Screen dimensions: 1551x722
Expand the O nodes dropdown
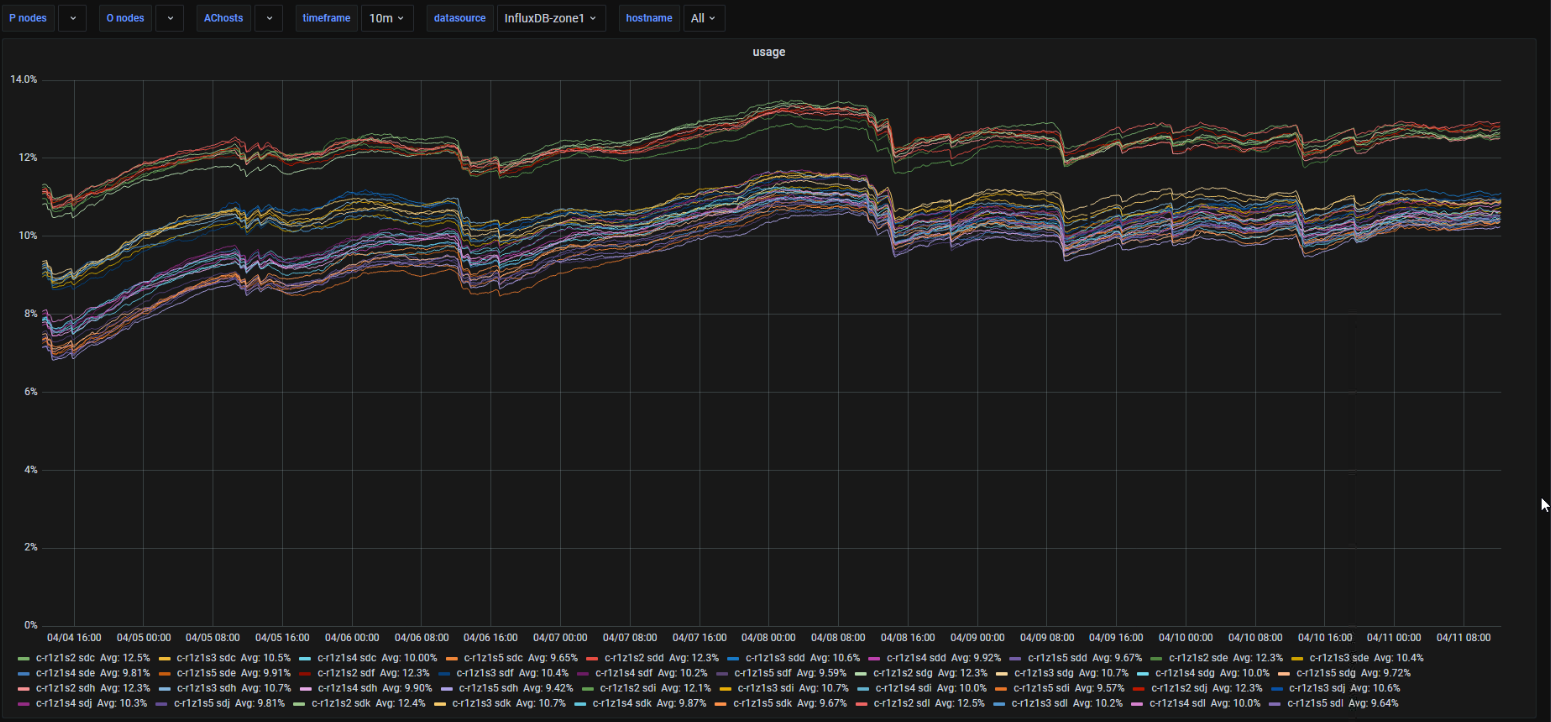click(x=169, y=18)
